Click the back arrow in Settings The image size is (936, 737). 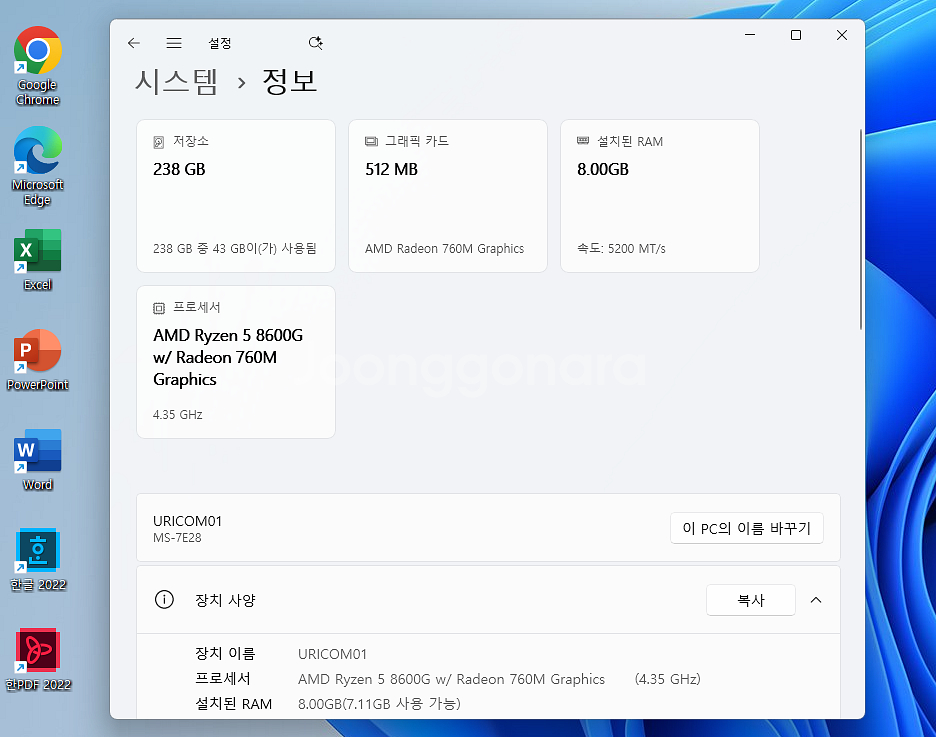click(134, 43)
